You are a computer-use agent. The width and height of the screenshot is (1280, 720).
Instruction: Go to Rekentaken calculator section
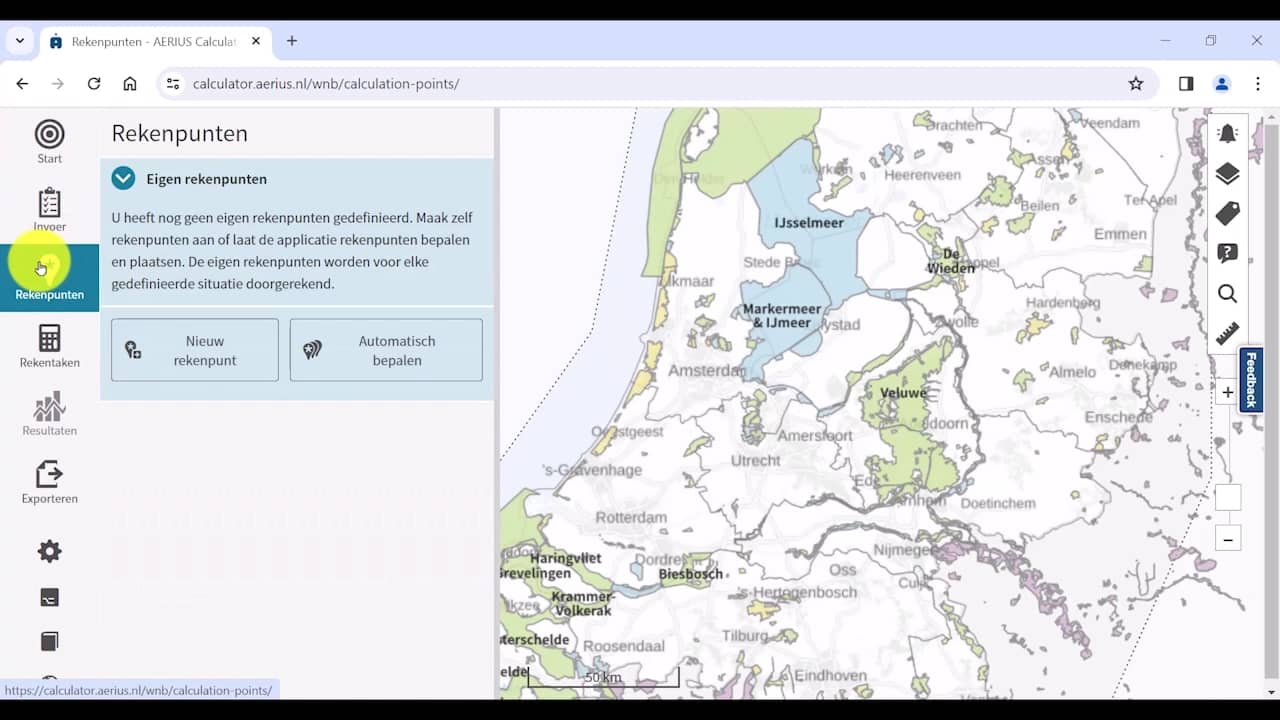(49, 346)
